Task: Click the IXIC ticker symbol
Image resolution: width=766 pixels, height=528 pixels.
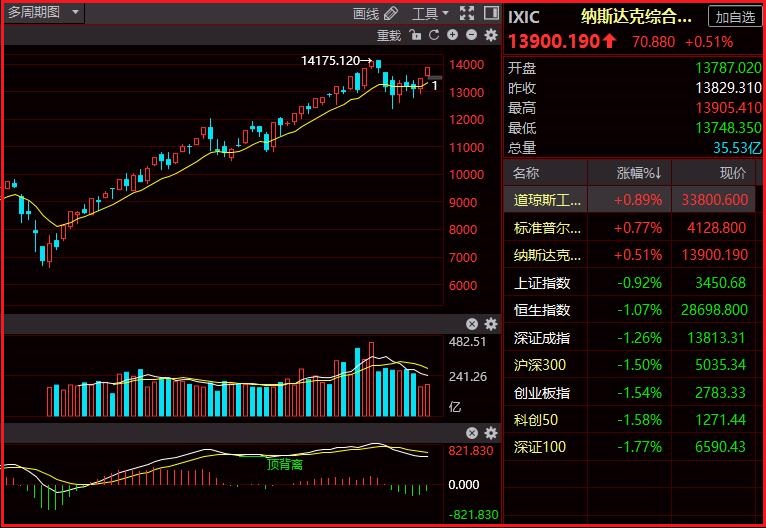Action: 524,18
